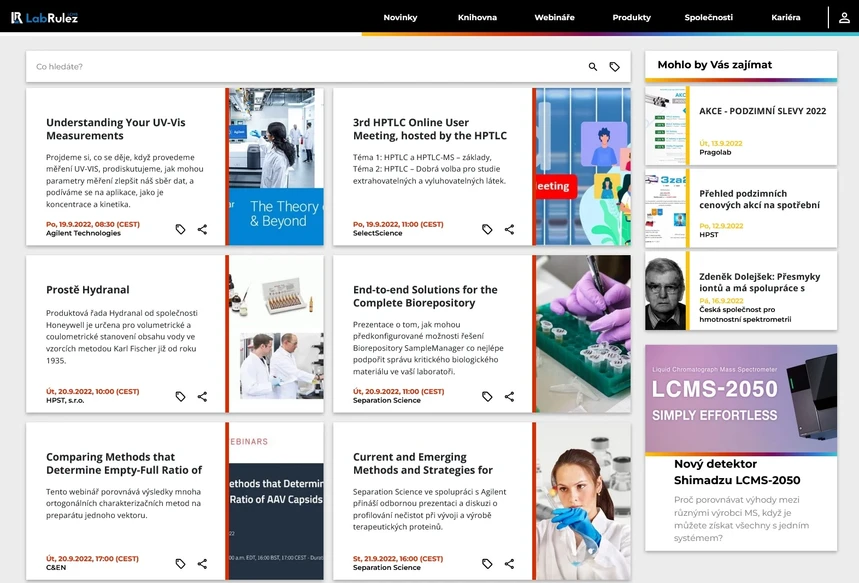Click the LCMS-2050 Simply Effortless banner

pyautogui.click(x=741, y=398)
